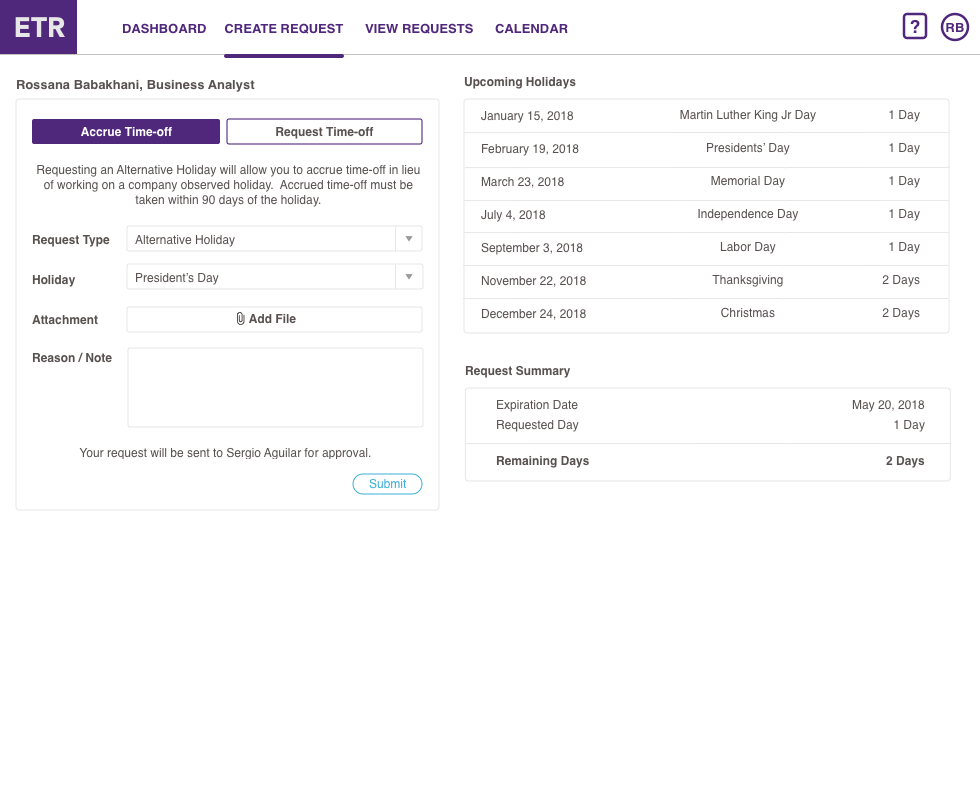This screenshot has width=980, height=800.
Task: Select the February 19, 2018 date
Action: [x=529, y=149]
